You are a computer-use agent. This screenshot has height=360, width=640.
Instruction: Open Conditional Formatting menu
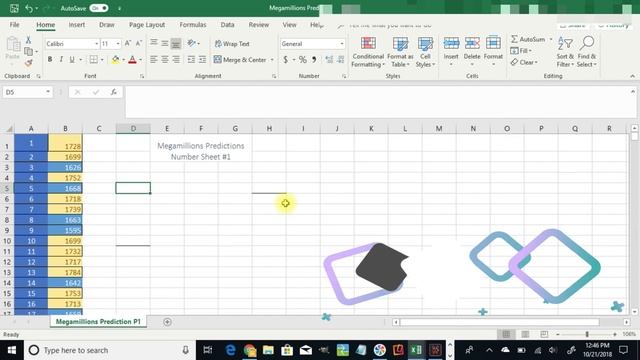coord(368,52)
